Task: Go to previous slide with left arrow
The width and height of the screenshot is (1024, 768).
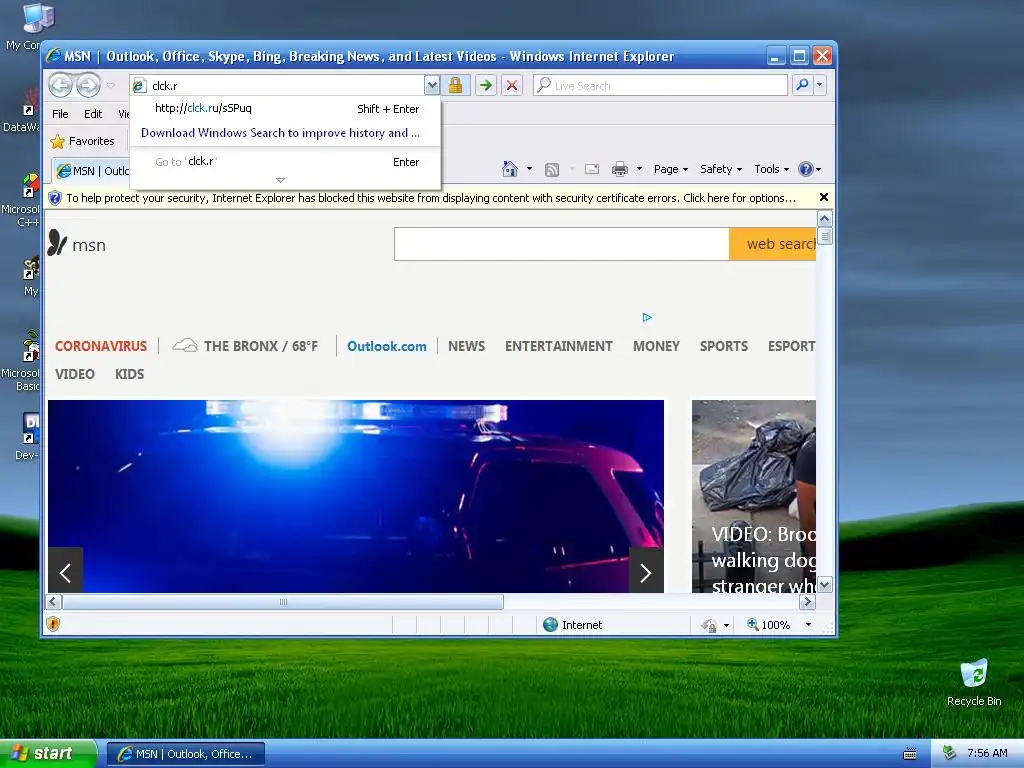Action: point(65,571)
